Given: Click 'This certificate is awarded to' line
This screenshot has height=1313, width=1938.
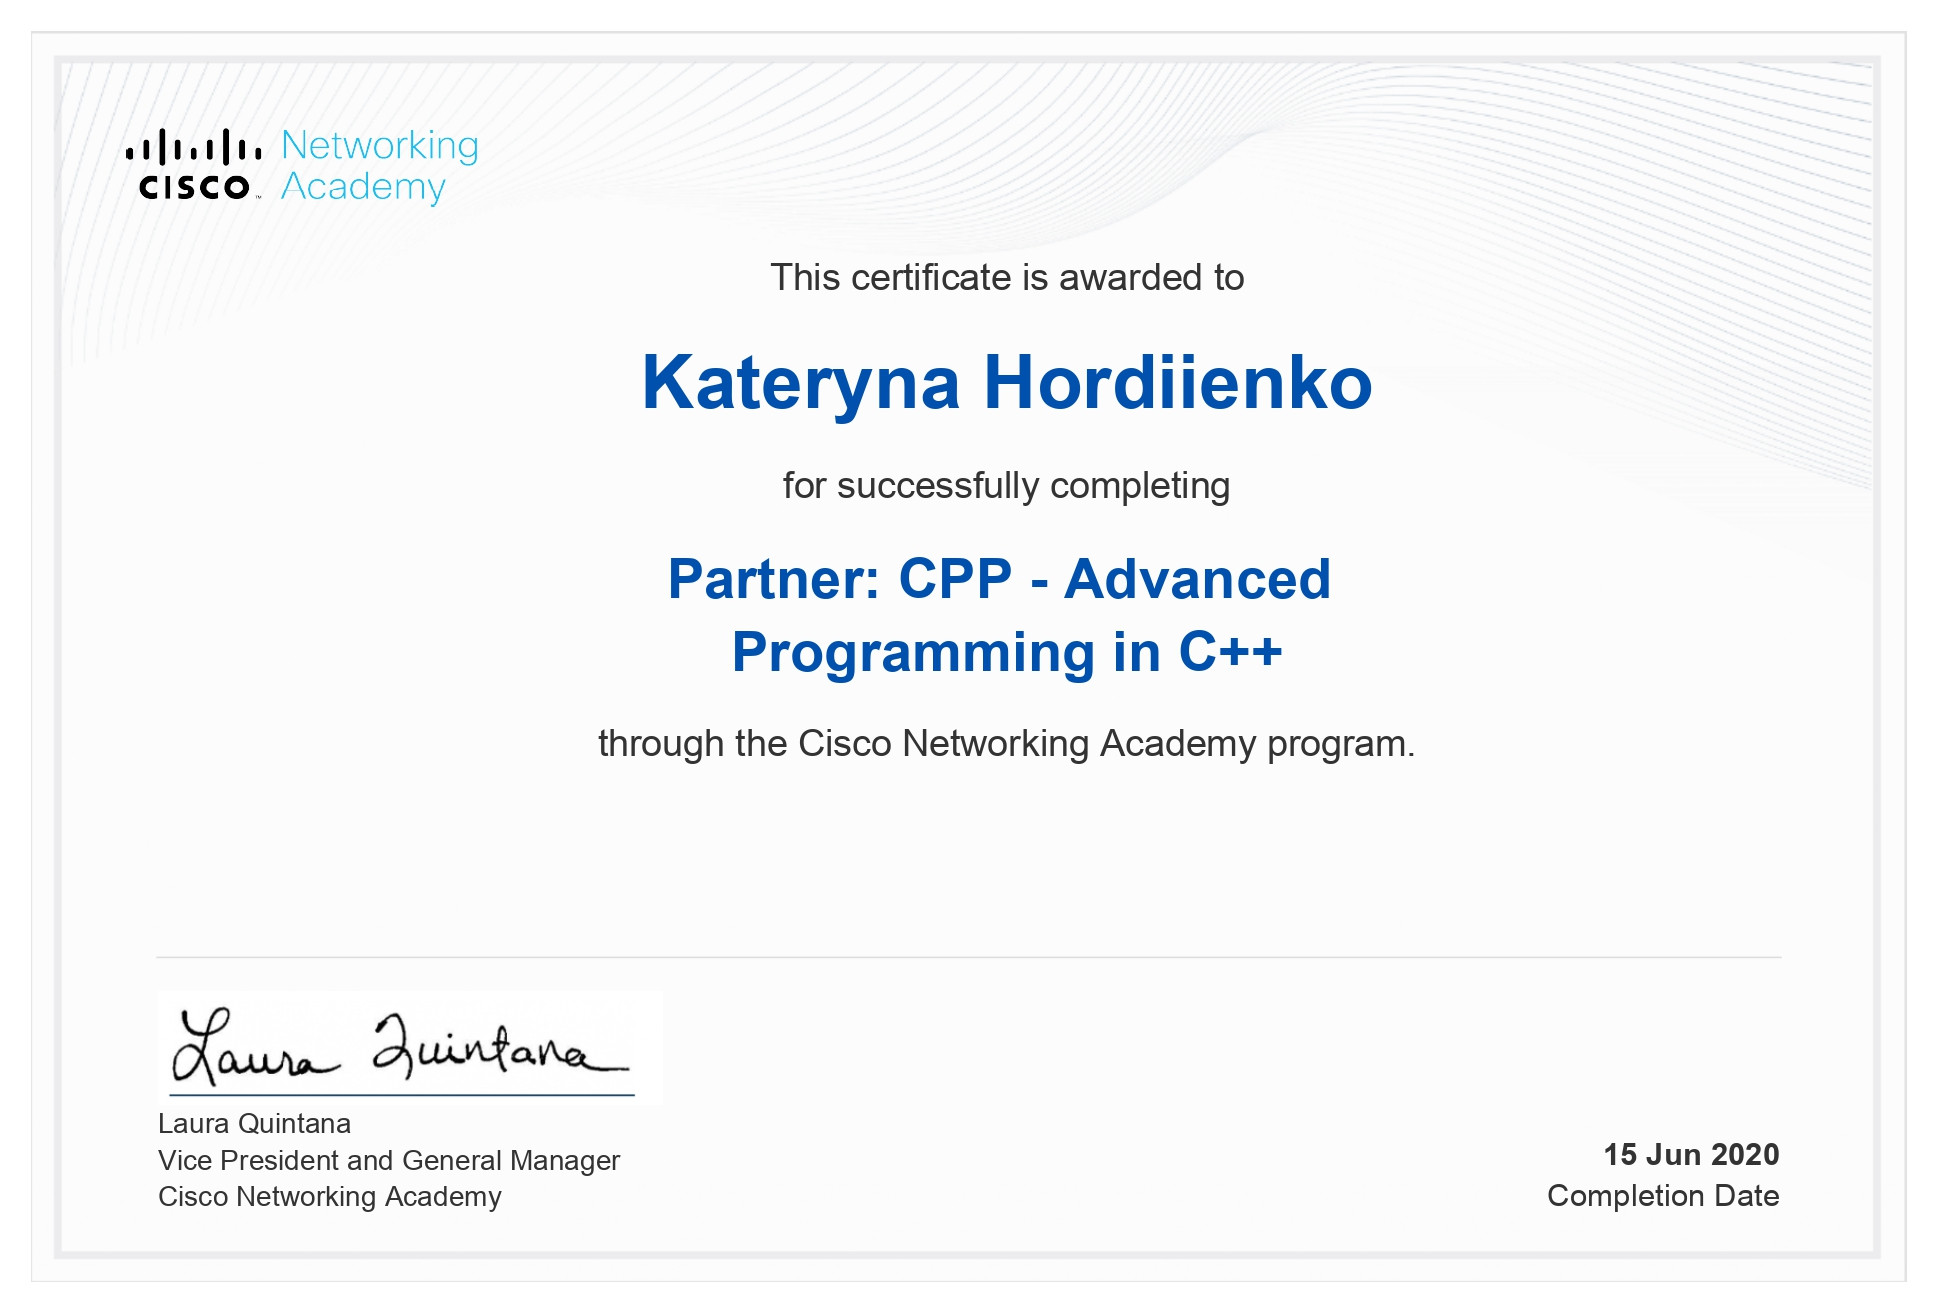Looking at the screenshot, I should (1007, 278).
